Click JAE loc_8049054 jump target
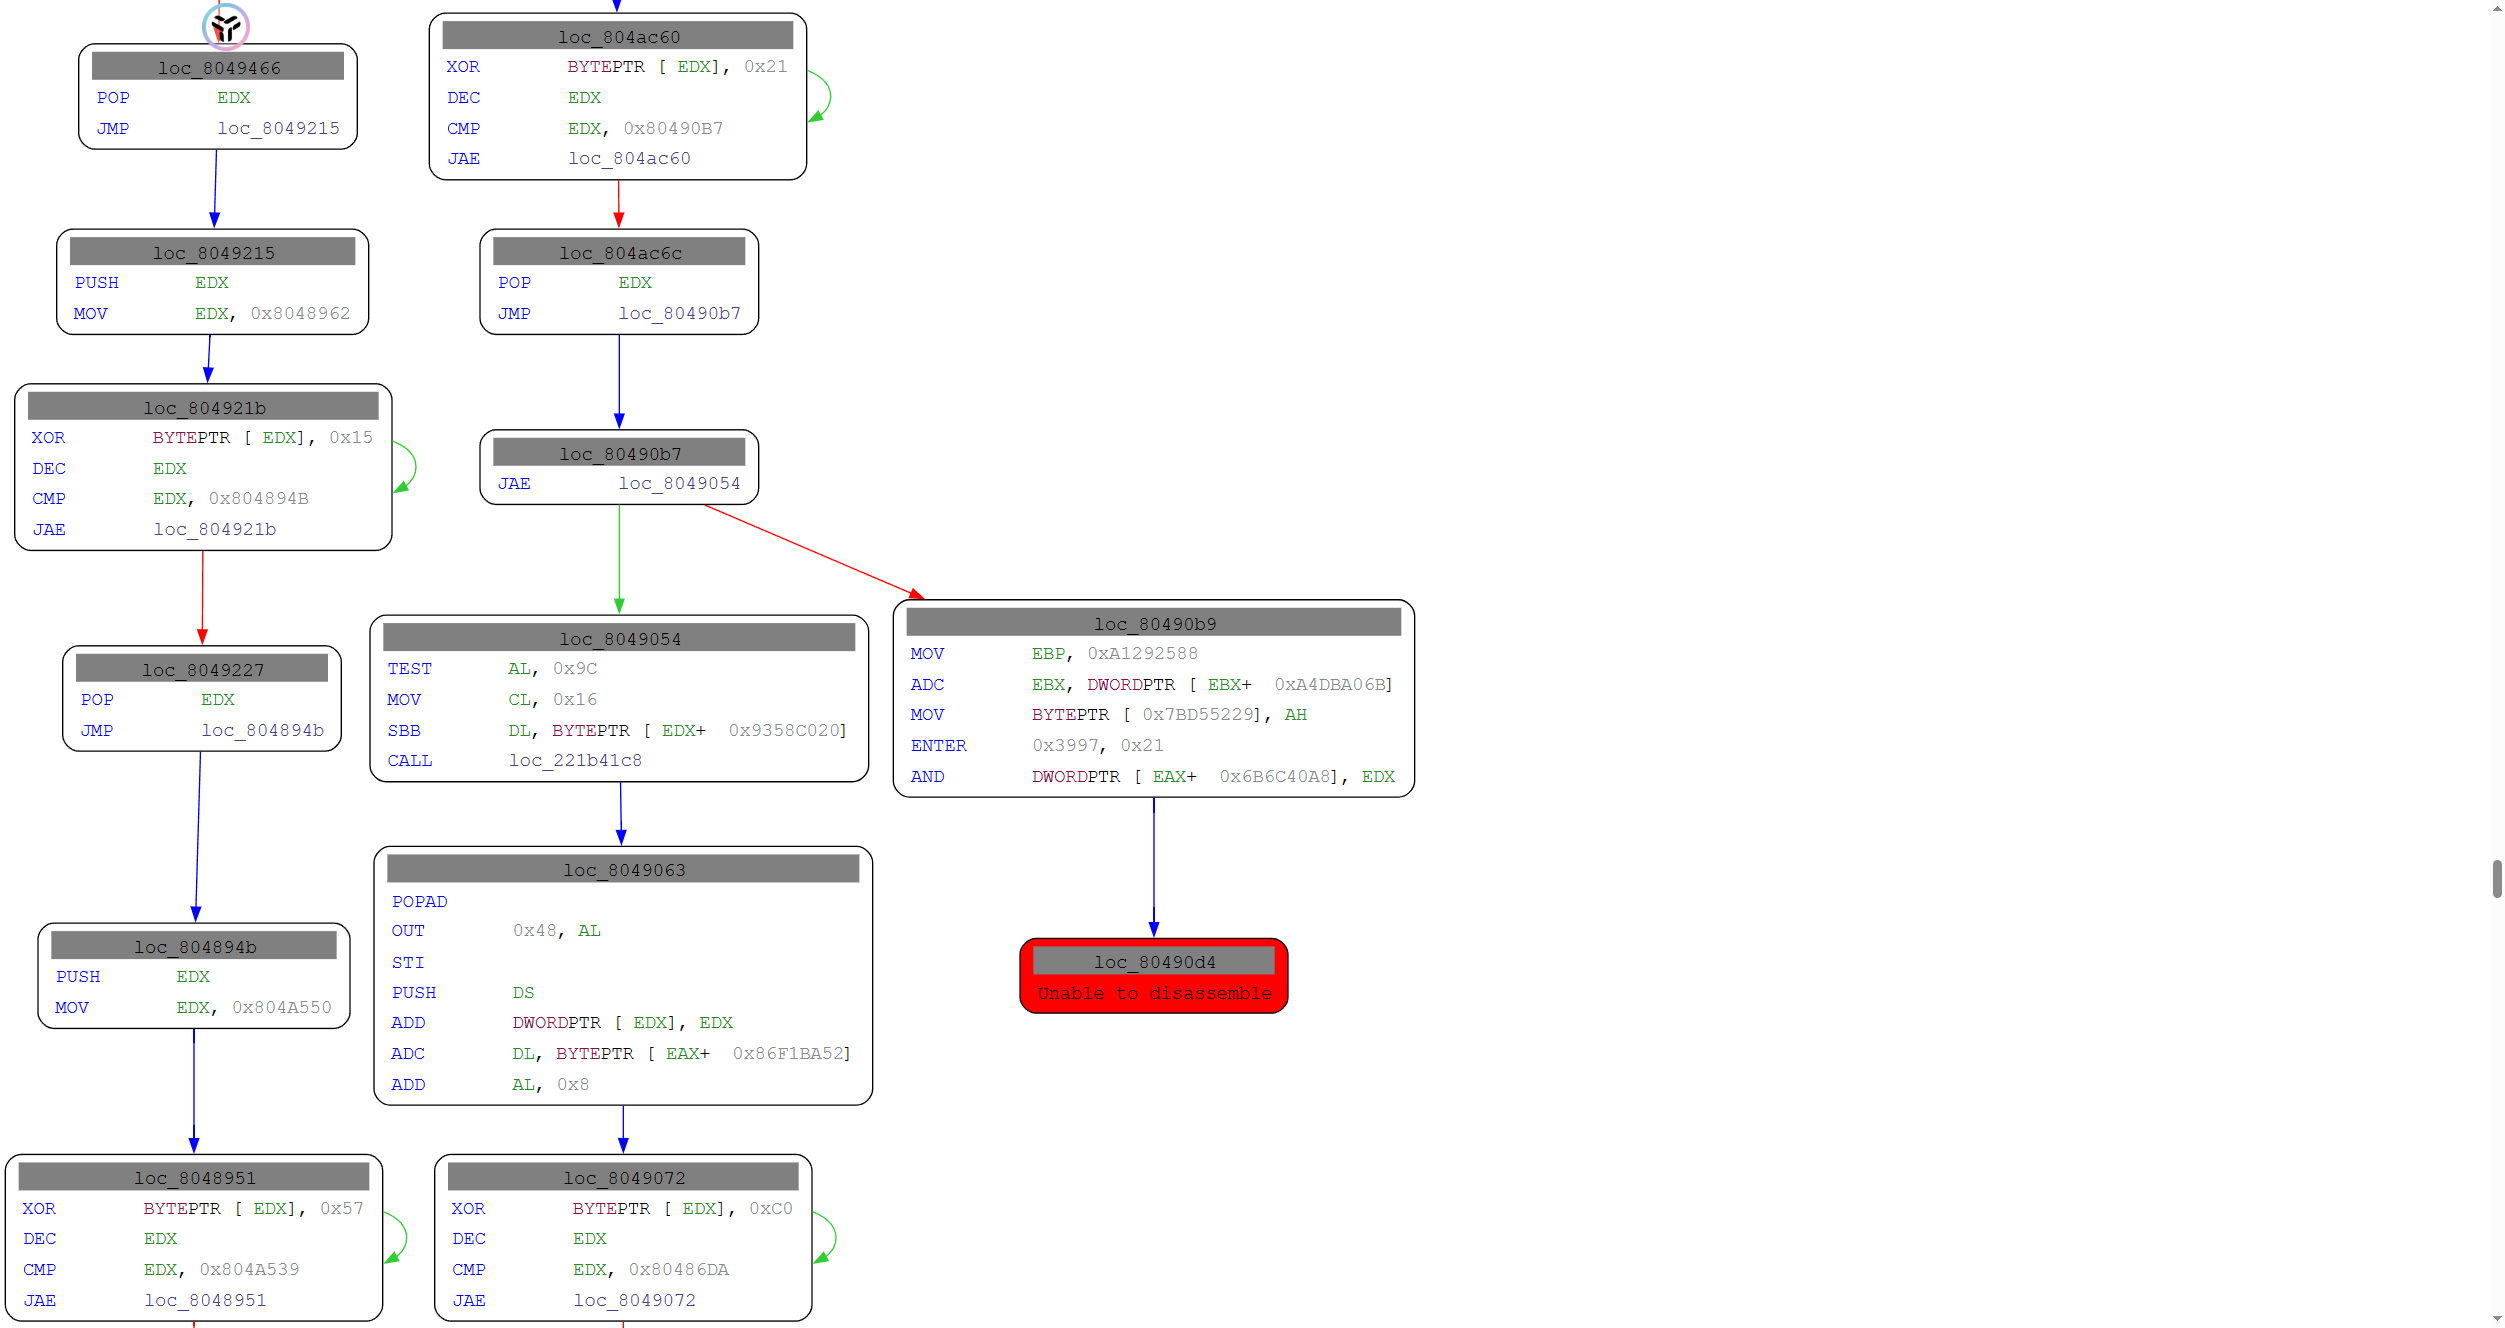This screenshot has height=1328, width=2505. [x=680, y=483]
